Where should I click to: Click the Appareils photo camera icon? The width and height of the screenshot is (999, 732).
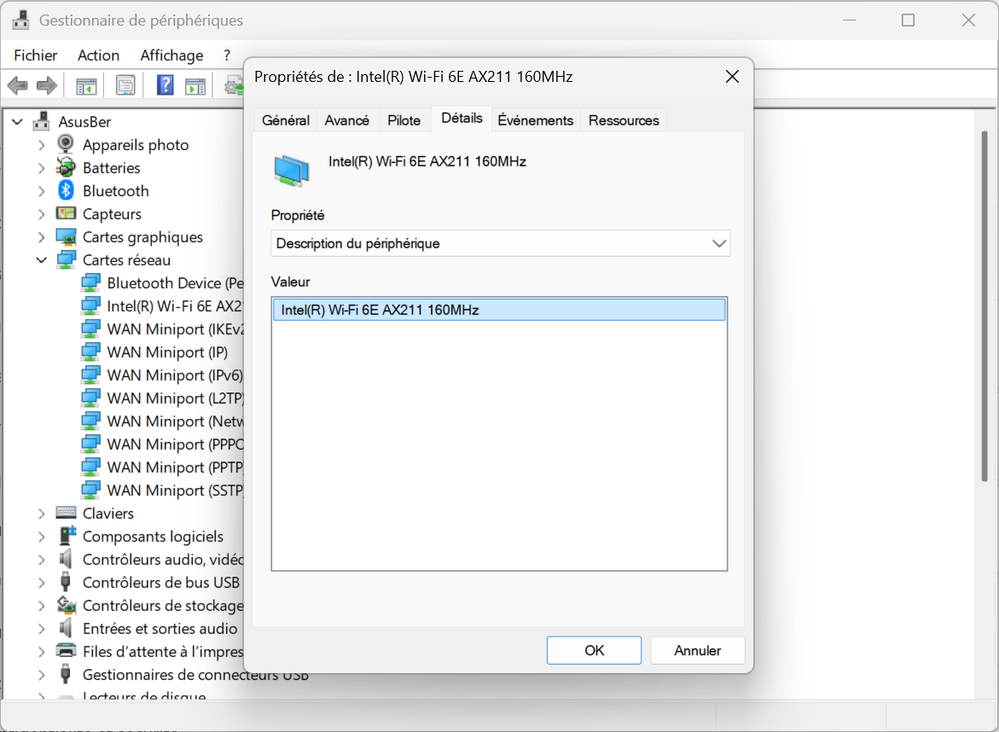[x=66, y=144]
